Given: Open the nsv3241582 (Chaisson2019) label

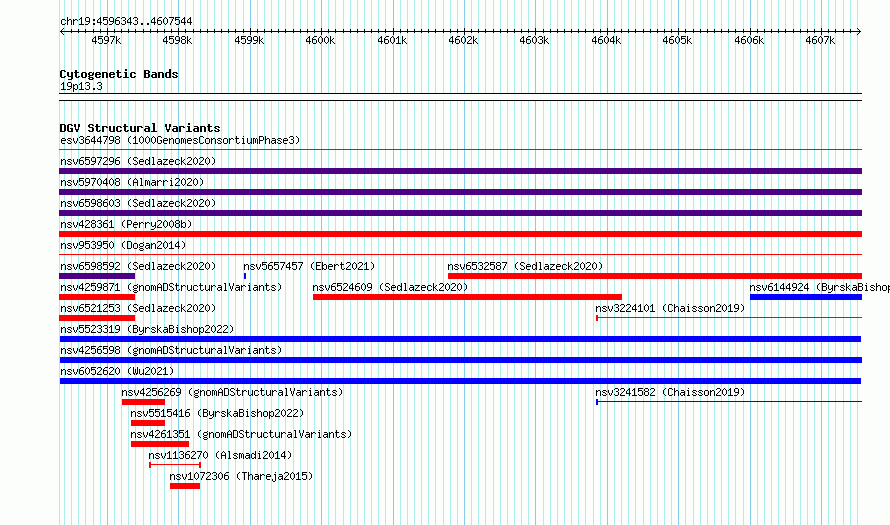Looking at the screenshot, I should pos(670,392).
